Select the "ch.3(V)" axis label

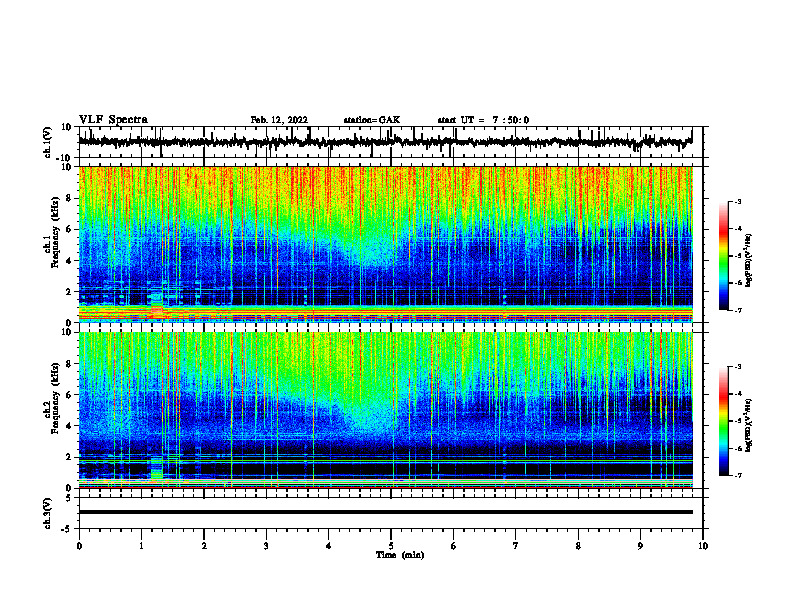pyautogui.click(x=48, y=514)
